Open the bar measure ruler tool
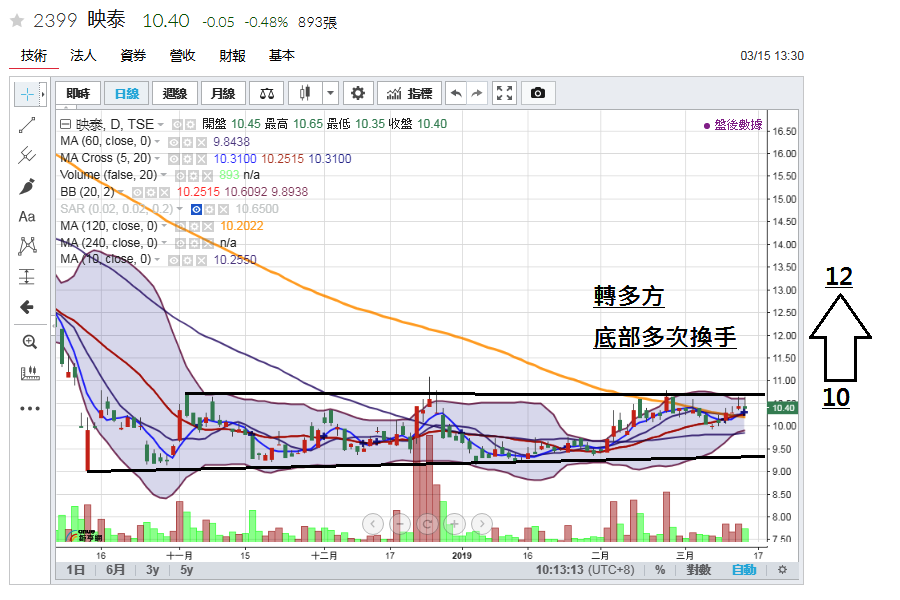The width and height of the screenshot is (900, 600). 29,374
